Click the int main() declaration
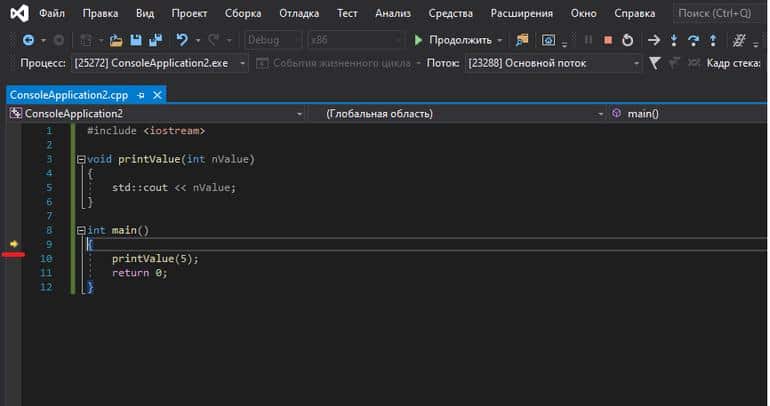Screen dimensions: 770x406 click(118, 230)
